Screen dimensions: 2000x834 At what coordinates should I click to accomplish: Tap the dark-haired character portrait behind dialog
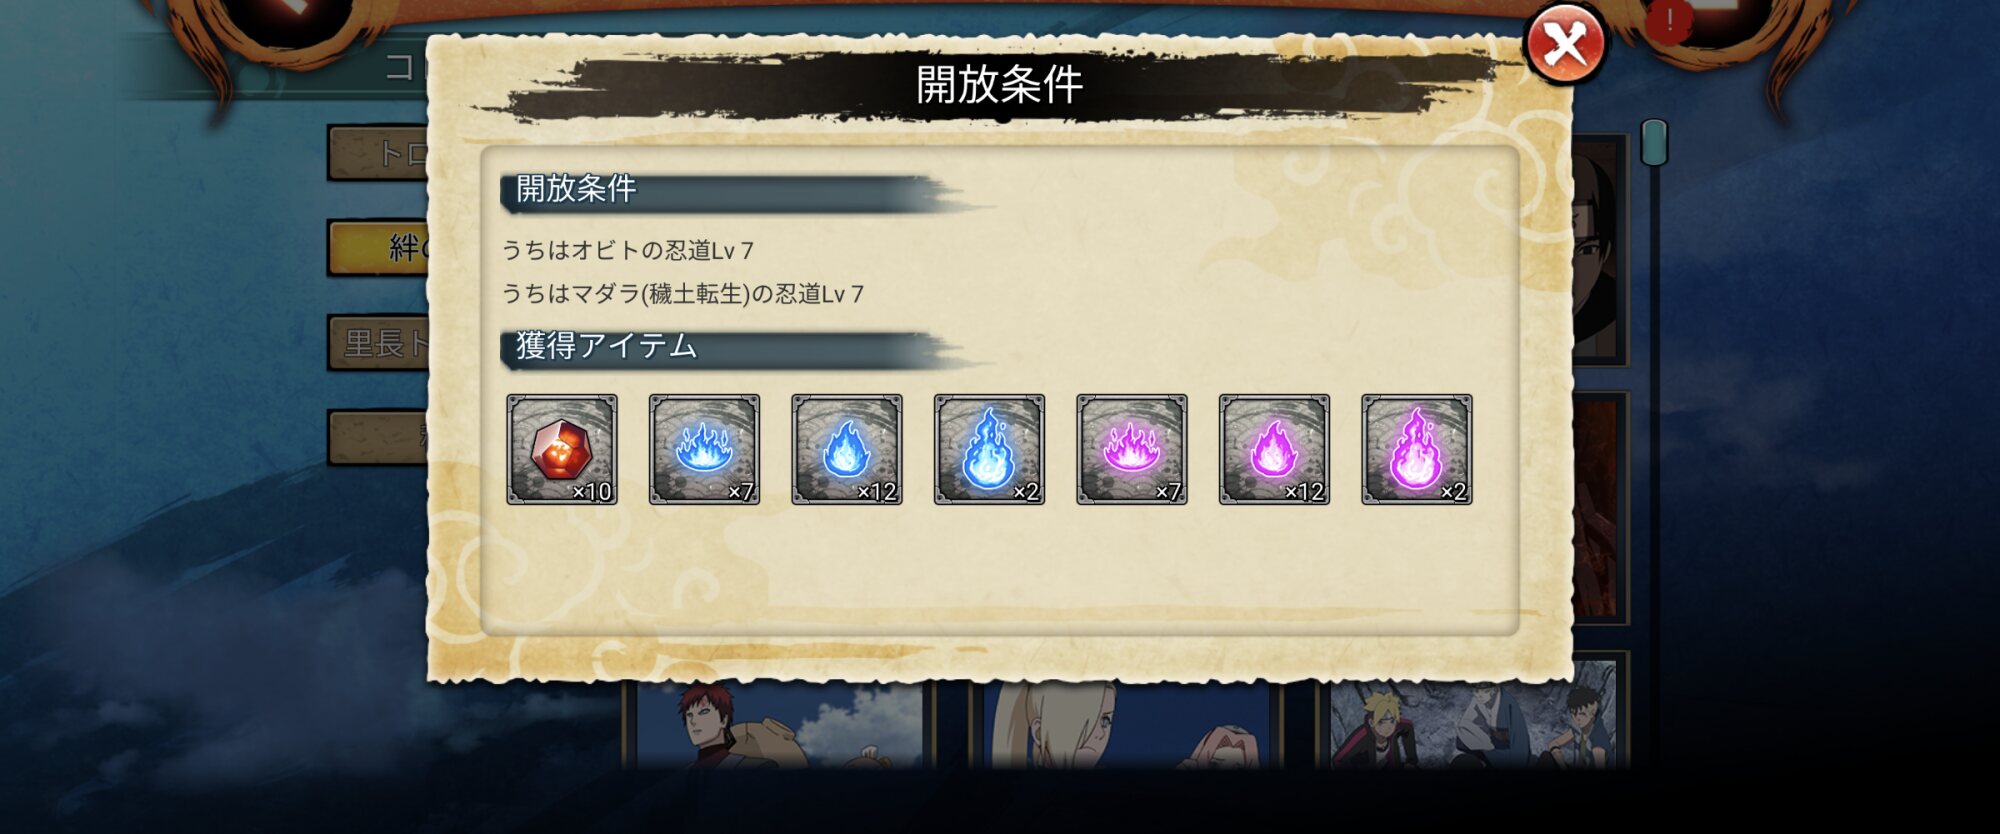1600,250
